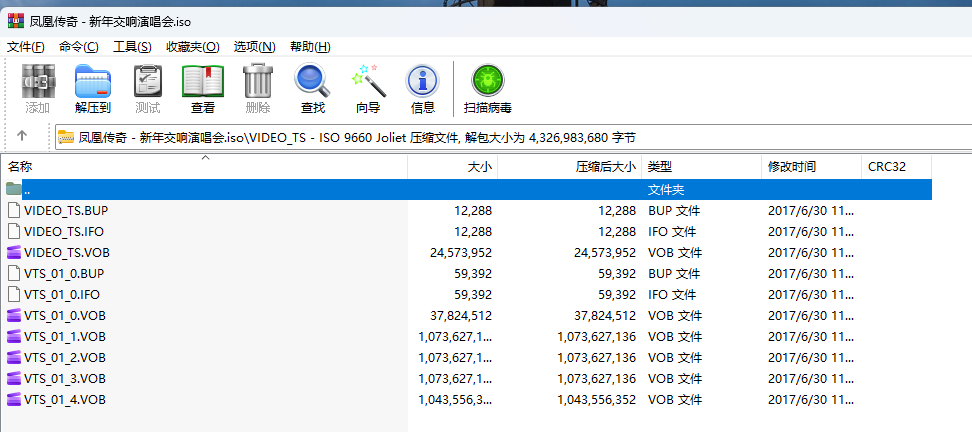
Task: Select the VTS_01_0.BUP file name
Action: click(x=64, y=274)
